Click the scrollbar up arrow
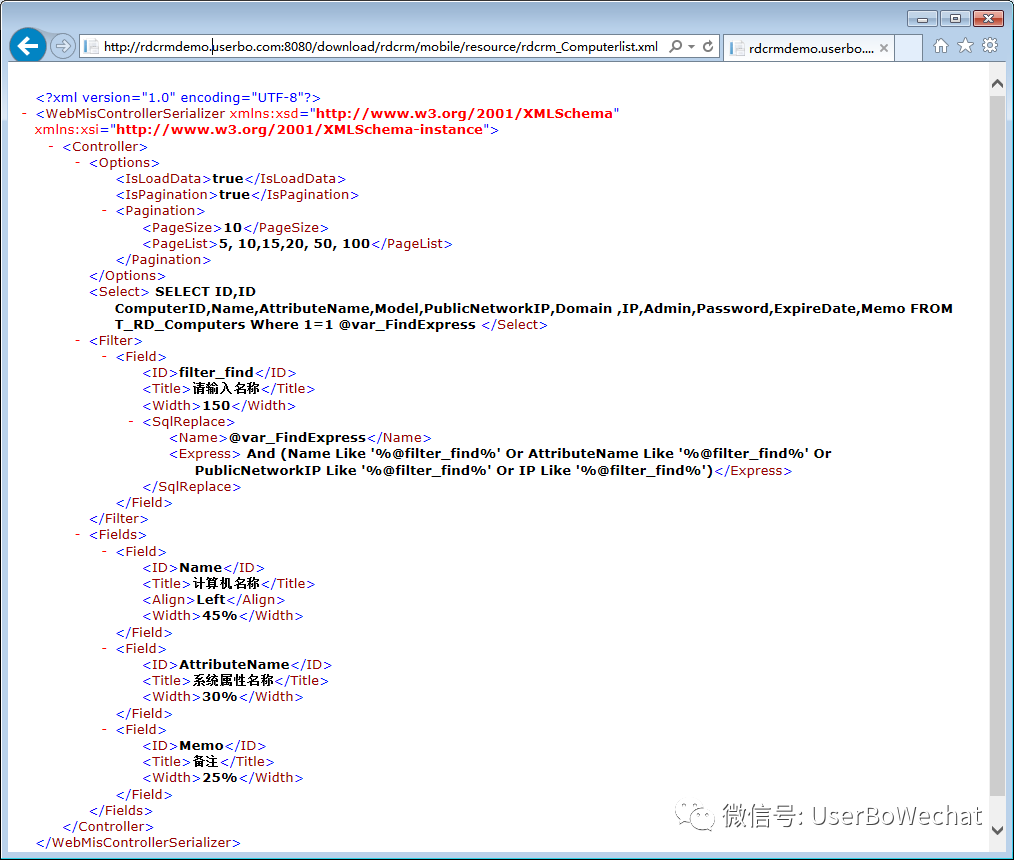The height and width of the screenshot is (860, 1014). [x=997, y=83]
